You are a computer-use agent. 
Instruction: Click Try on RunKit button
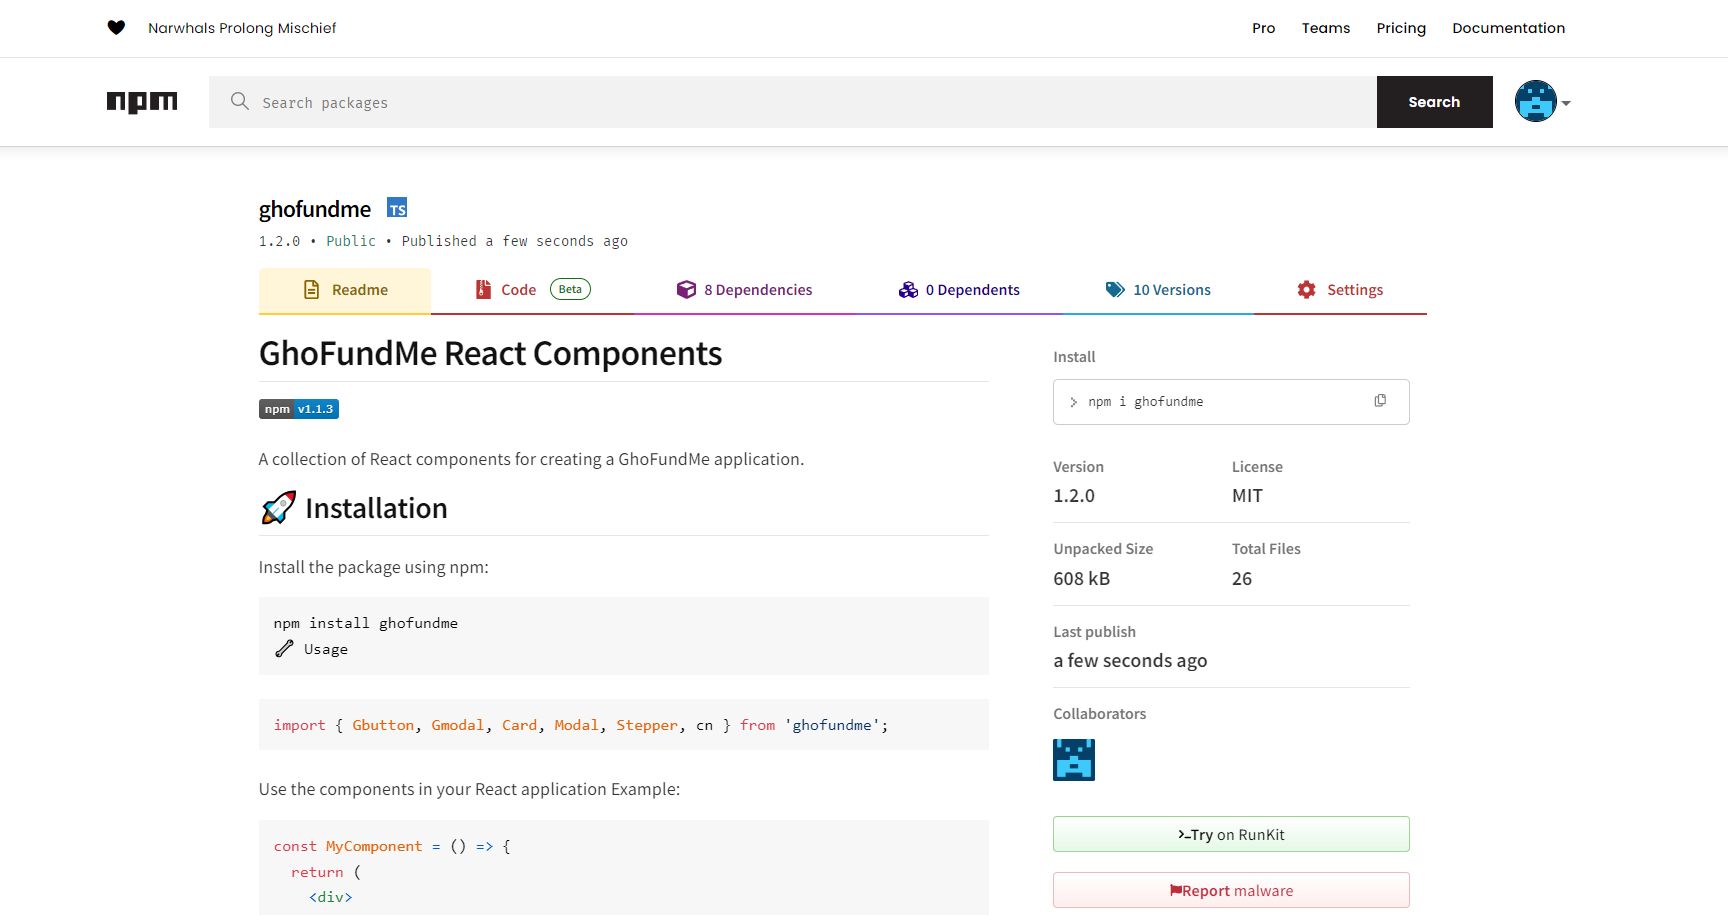(1231, 834)
